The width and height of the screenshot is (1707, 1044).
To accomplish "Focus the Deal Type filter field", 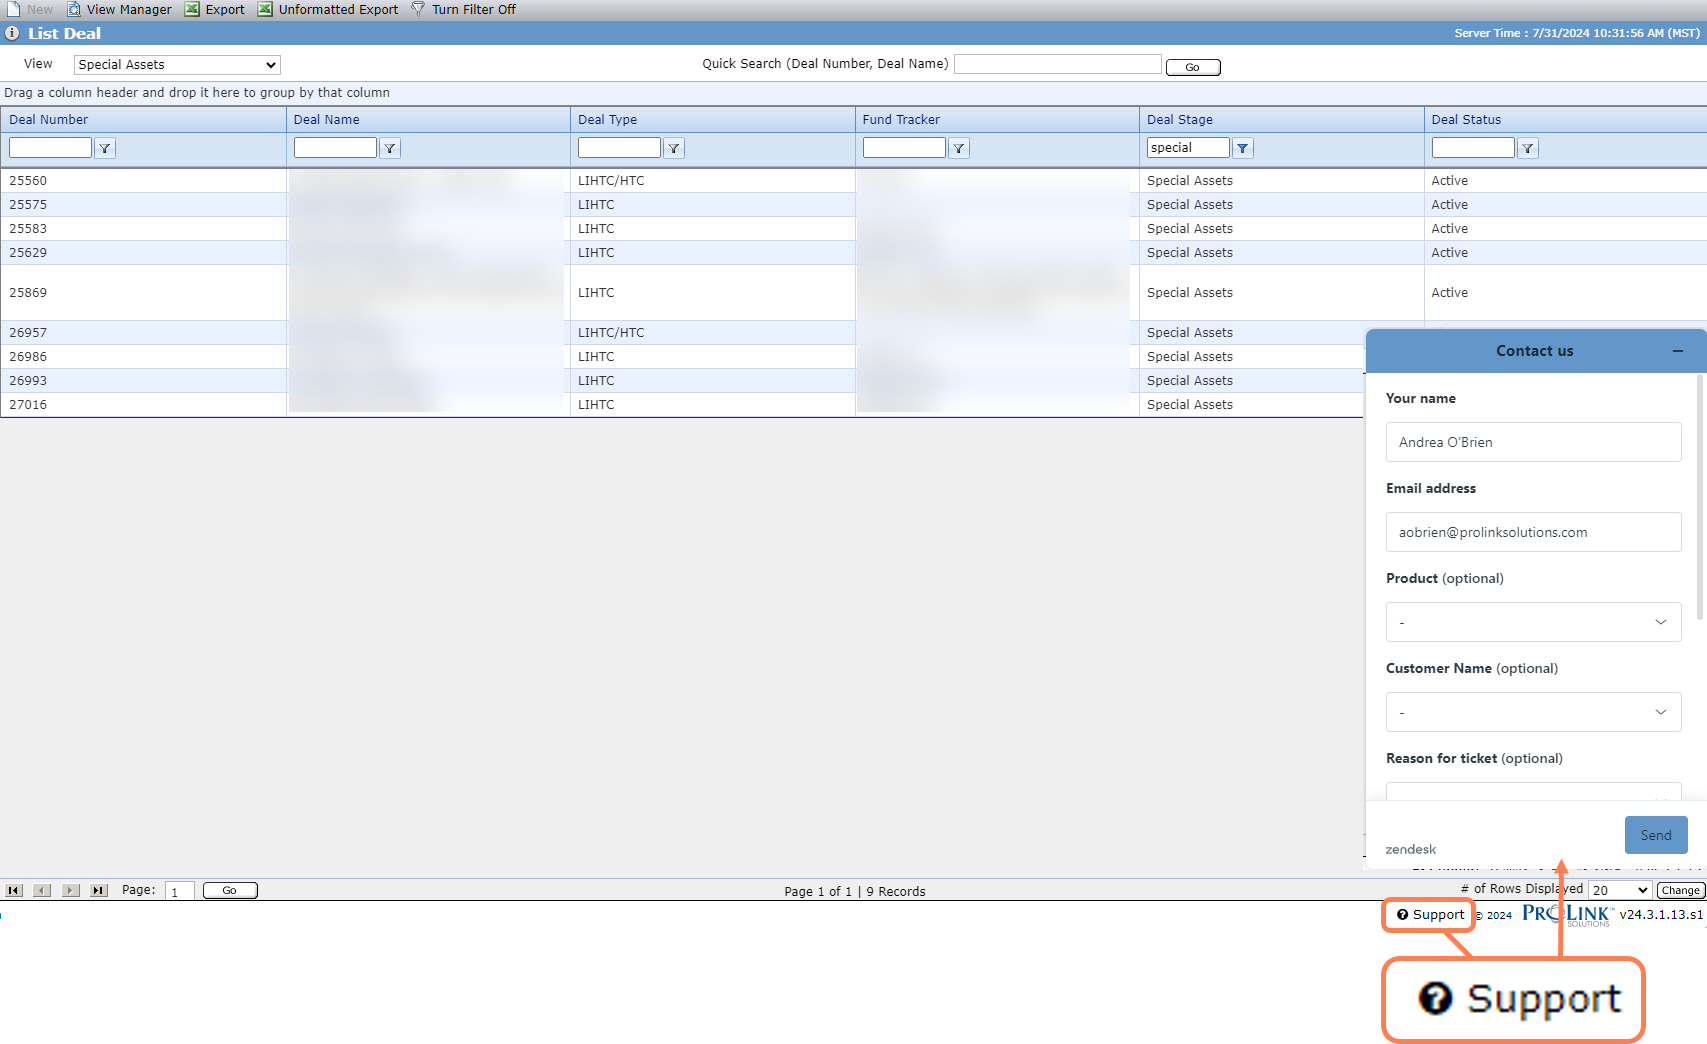I will 619,148.
